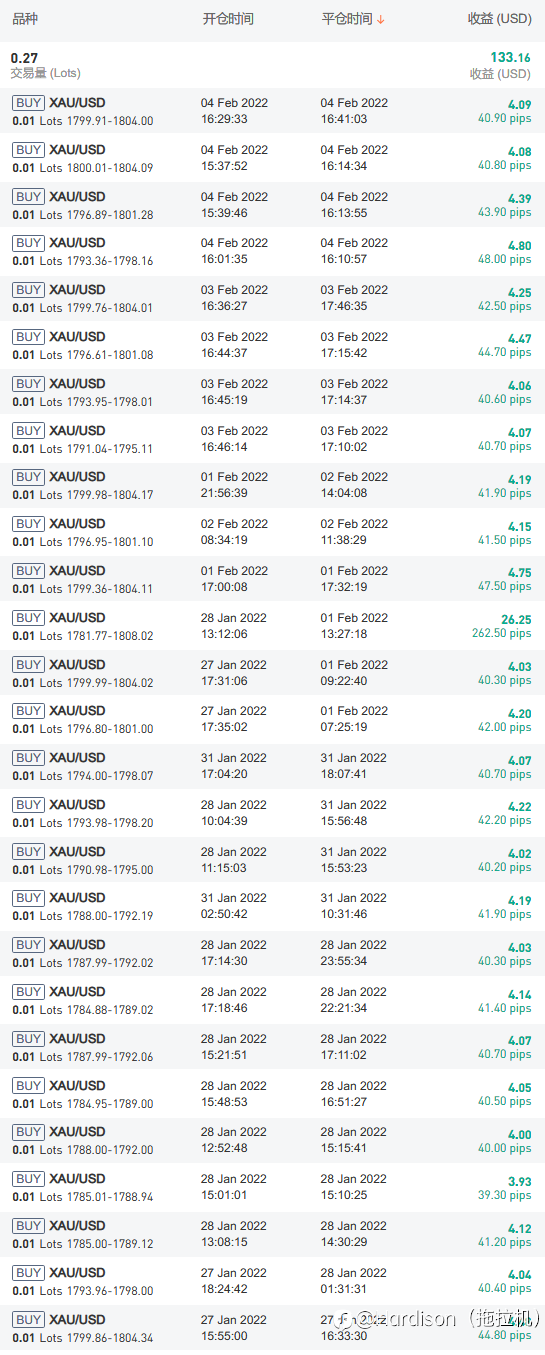Click the 收益 (USD) column header

pyautogui.click(x=500, y=19)
